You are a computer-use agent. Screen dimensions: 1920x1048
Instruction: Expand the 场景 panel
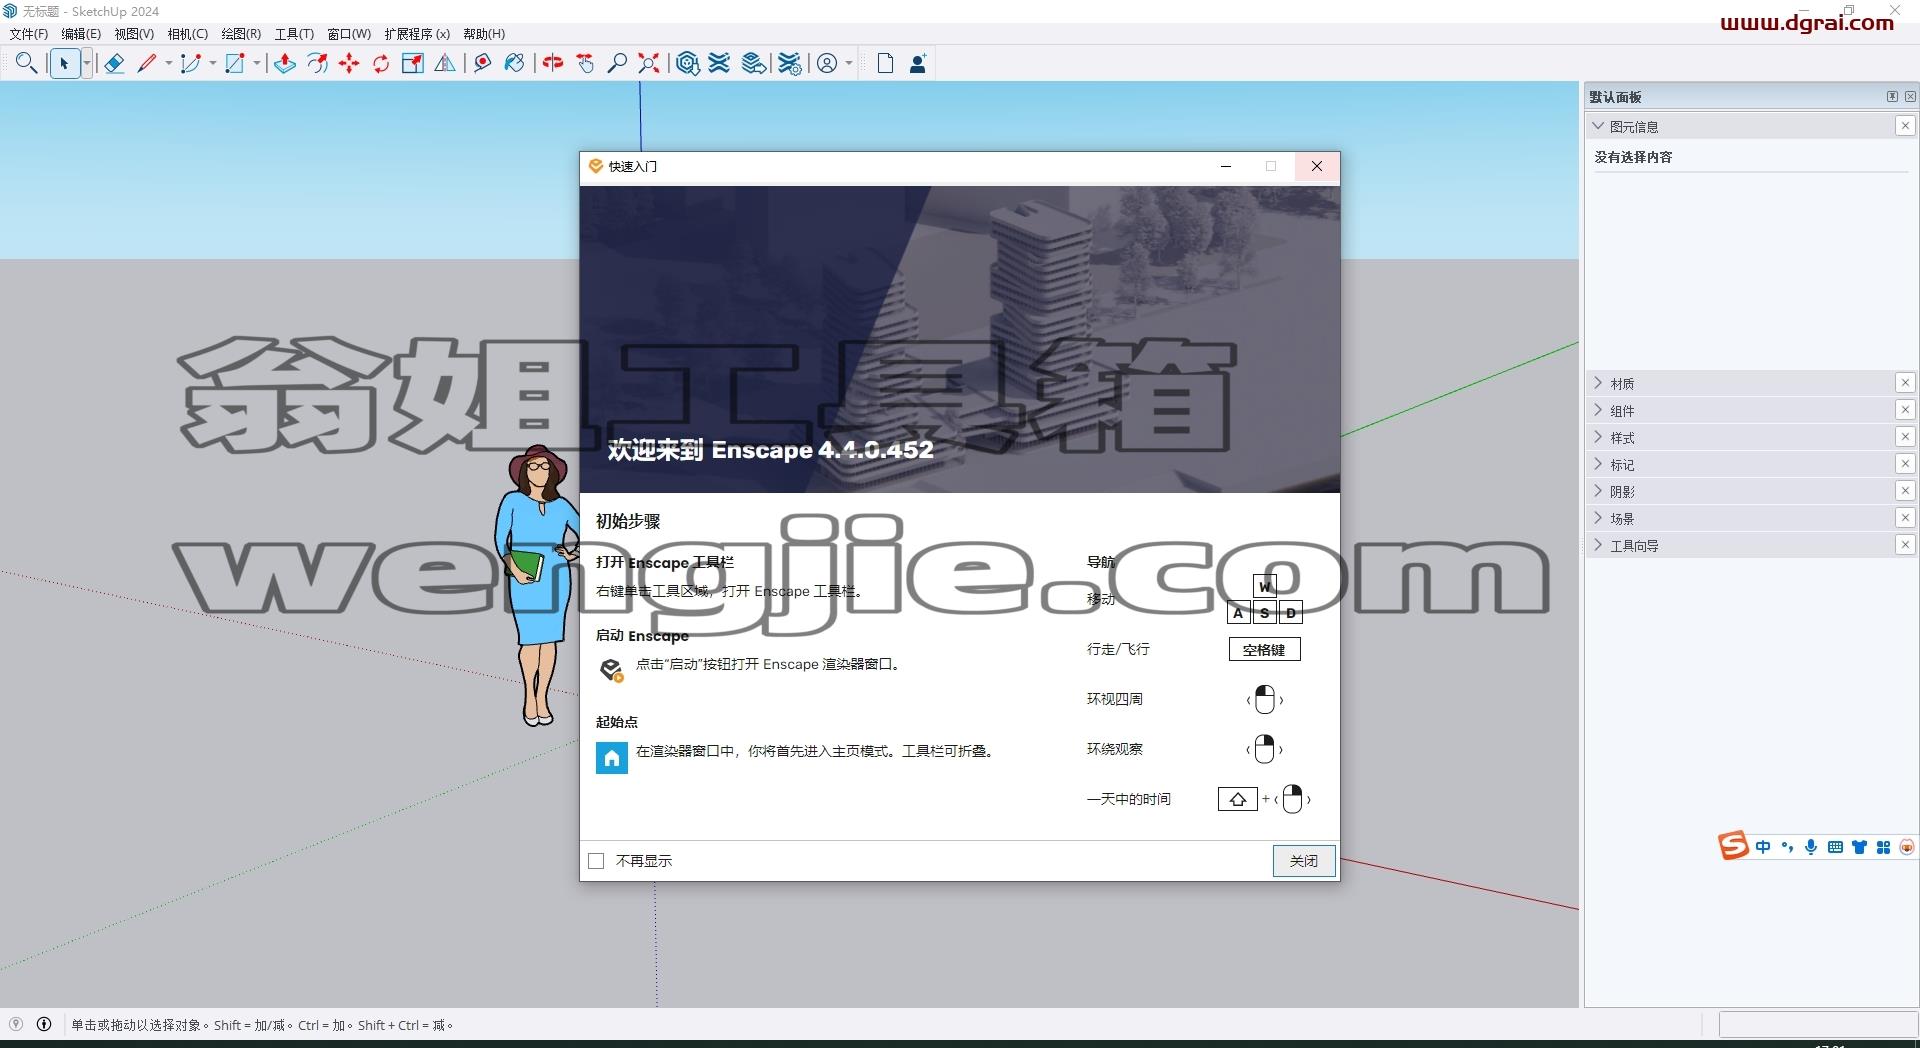(1598, 518)
